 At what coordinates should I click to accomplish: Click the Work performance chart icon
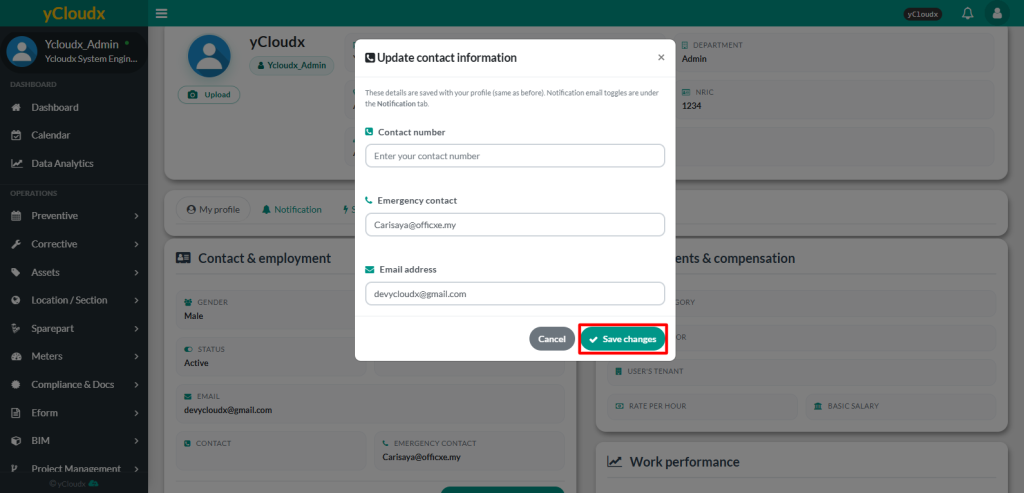615,462
